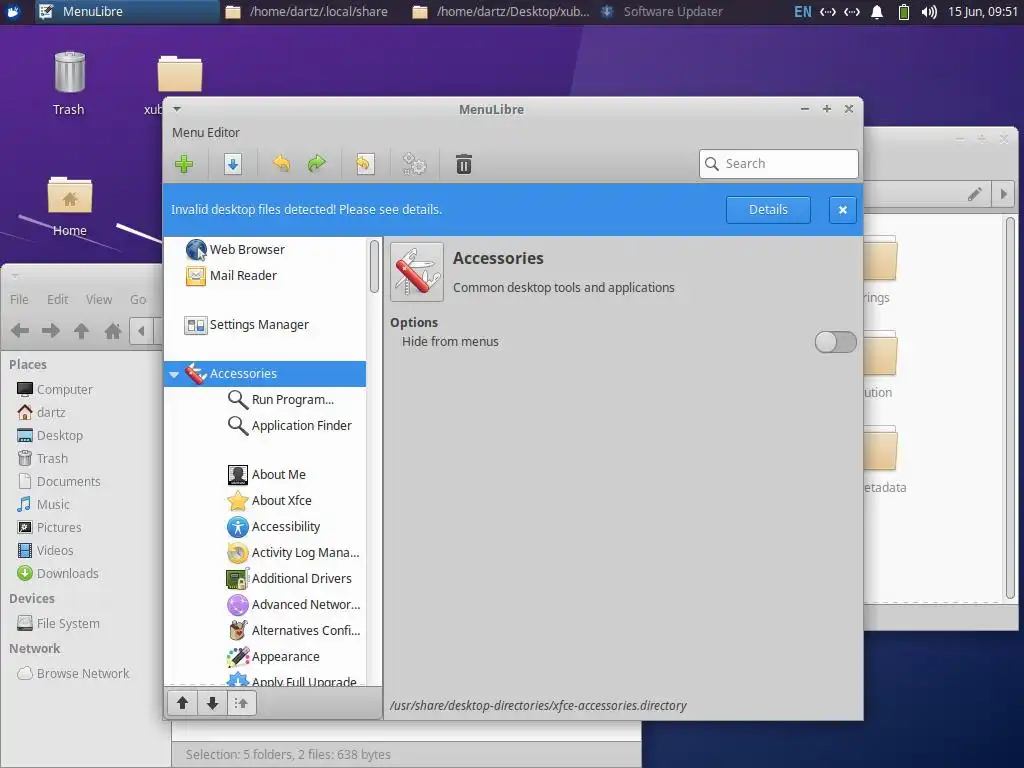Select the Additional Drivers entry
Image resolution: width=1024 pixels, height=768 pixels.
click(264, 579)
